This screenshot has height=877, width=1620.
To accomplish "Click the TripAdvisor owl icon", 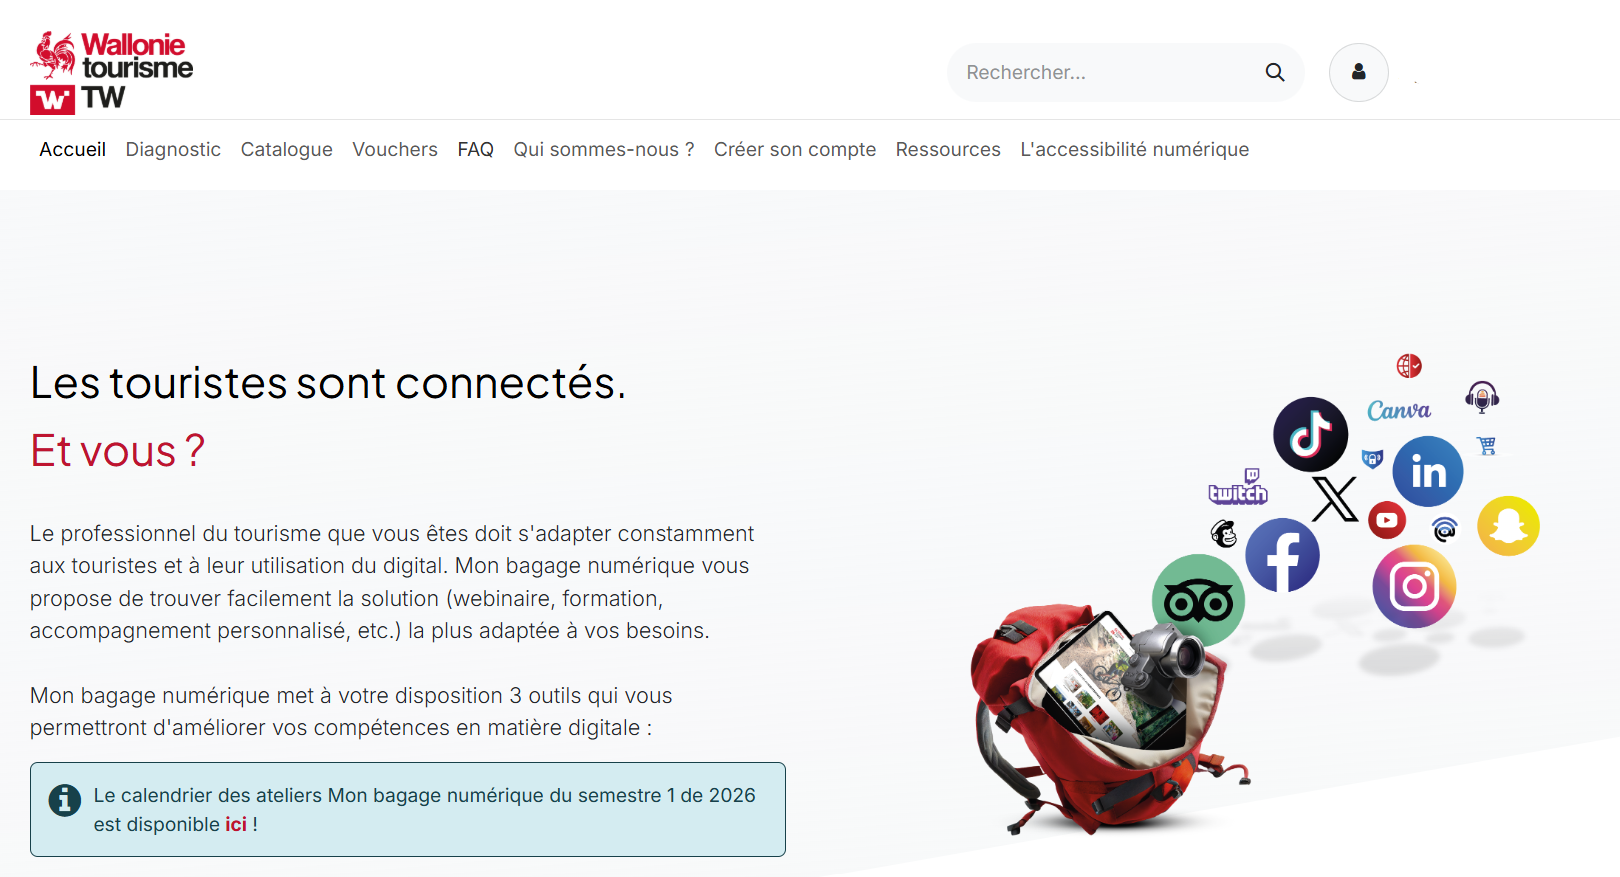I will click(x=1198, y=601).
